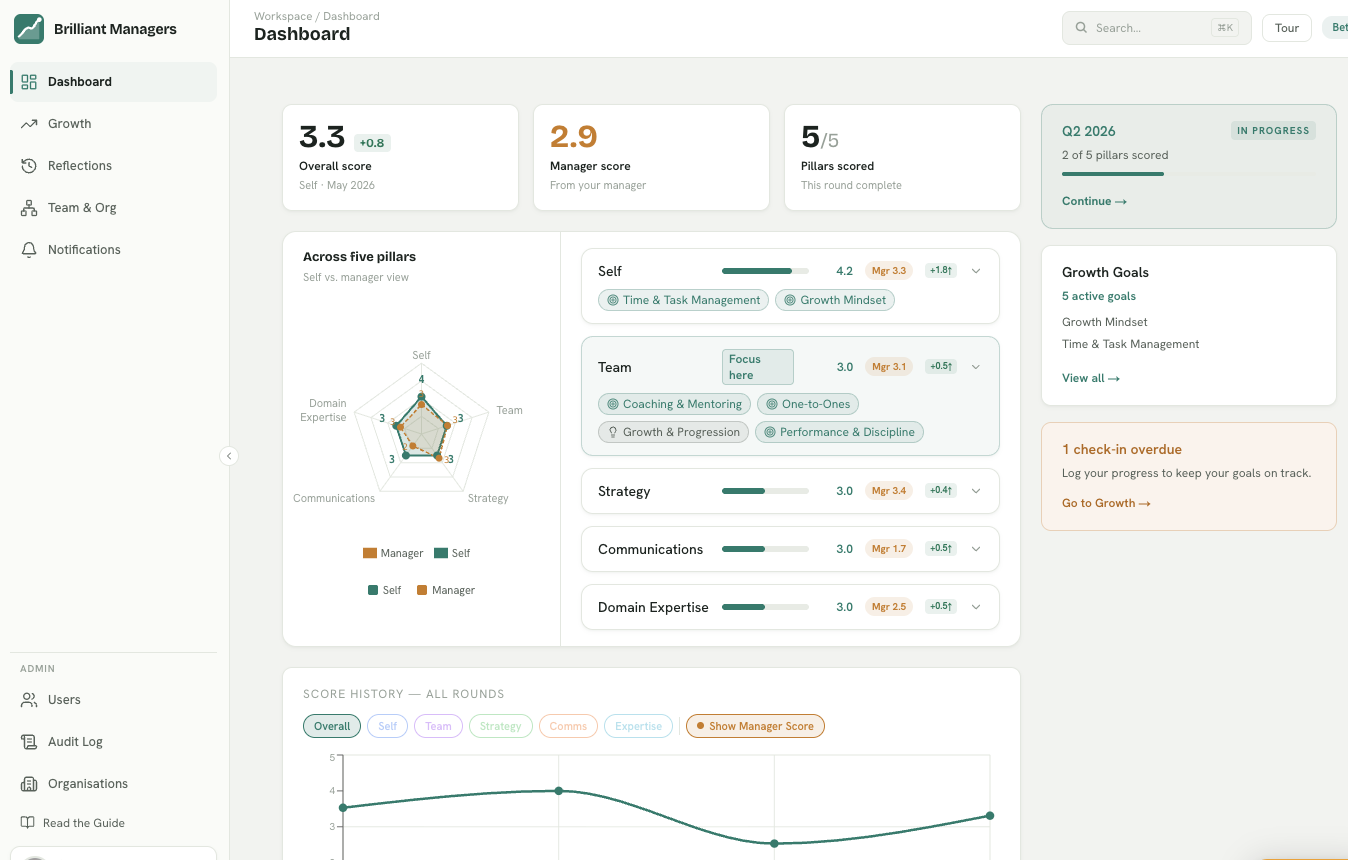Click target icon on Growth Mindset tag

790,300
